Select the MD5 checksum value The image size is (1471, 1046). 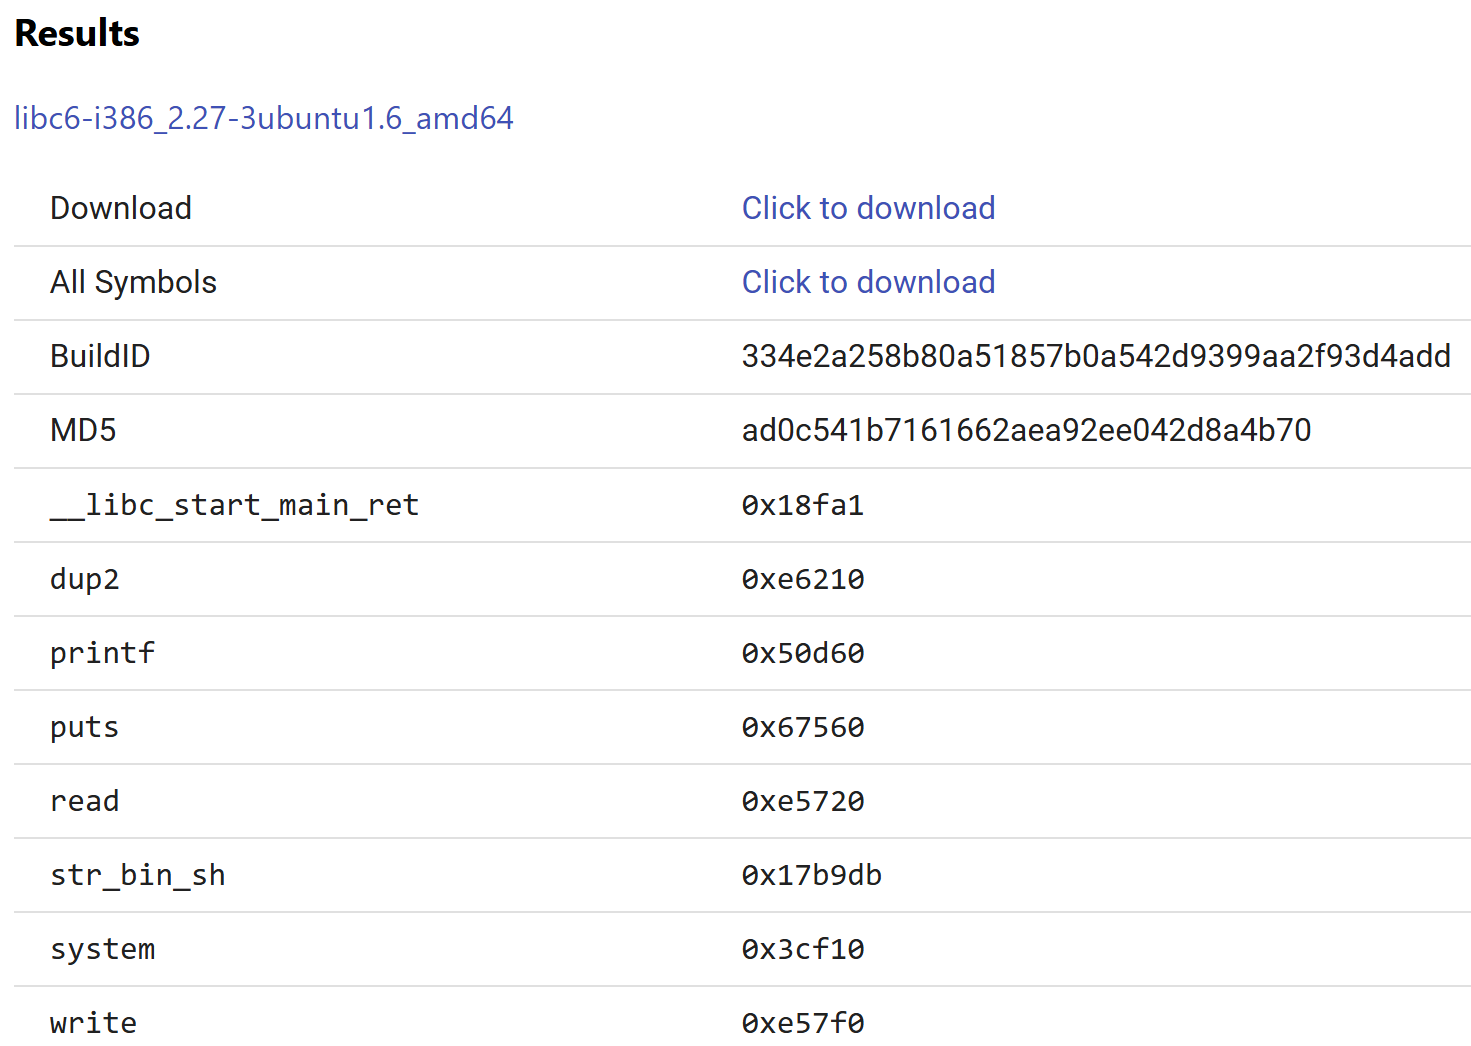[1025, 430]
